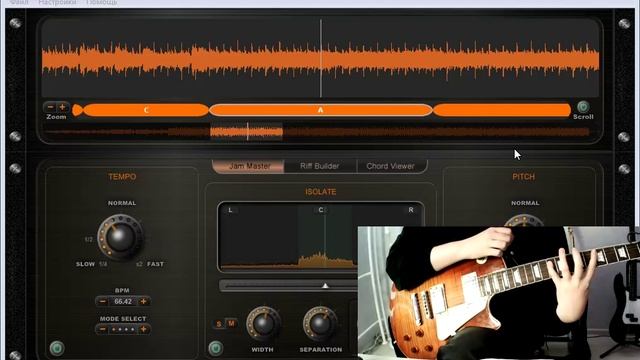Click the BPM value field 66.42

coord(123,302)
